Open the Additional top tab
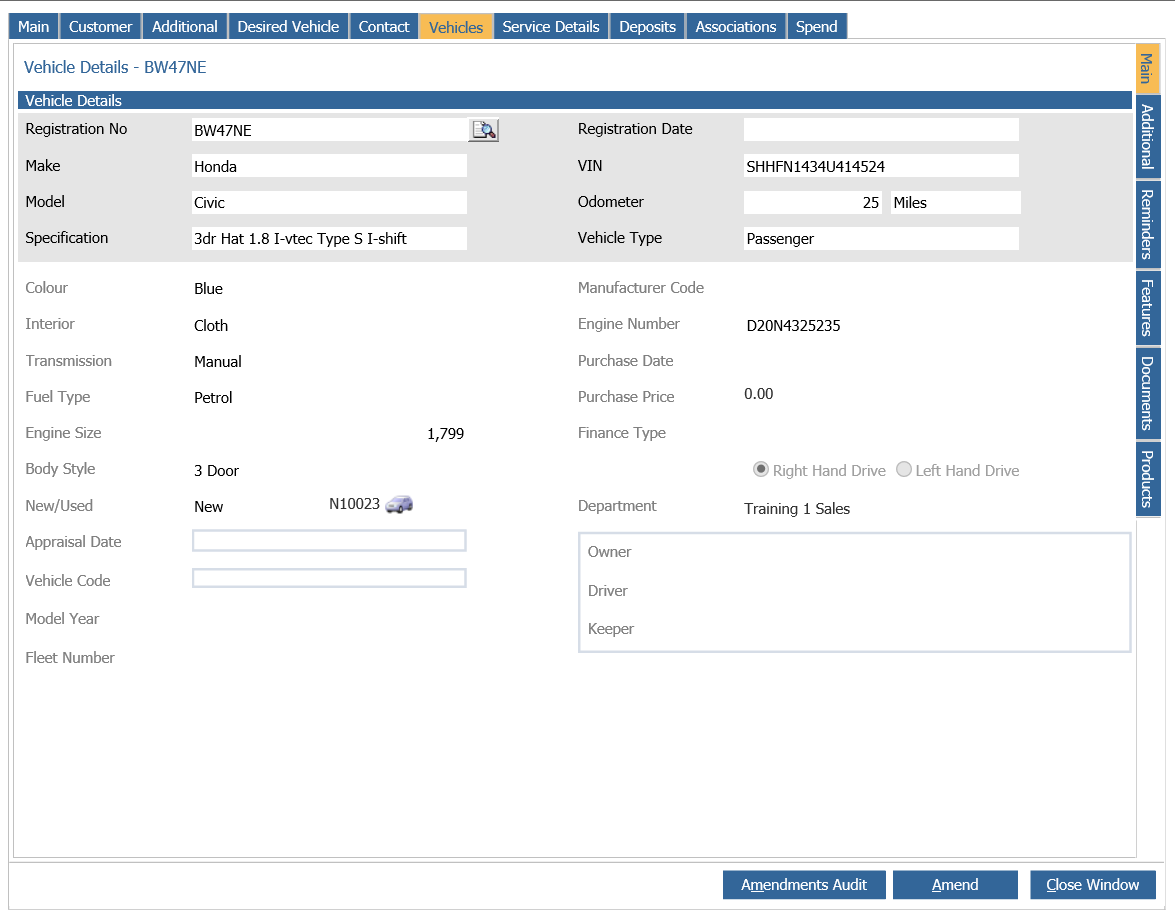Screen dimensions: 1175x910 pyautogui.click(x=184, y=26)
